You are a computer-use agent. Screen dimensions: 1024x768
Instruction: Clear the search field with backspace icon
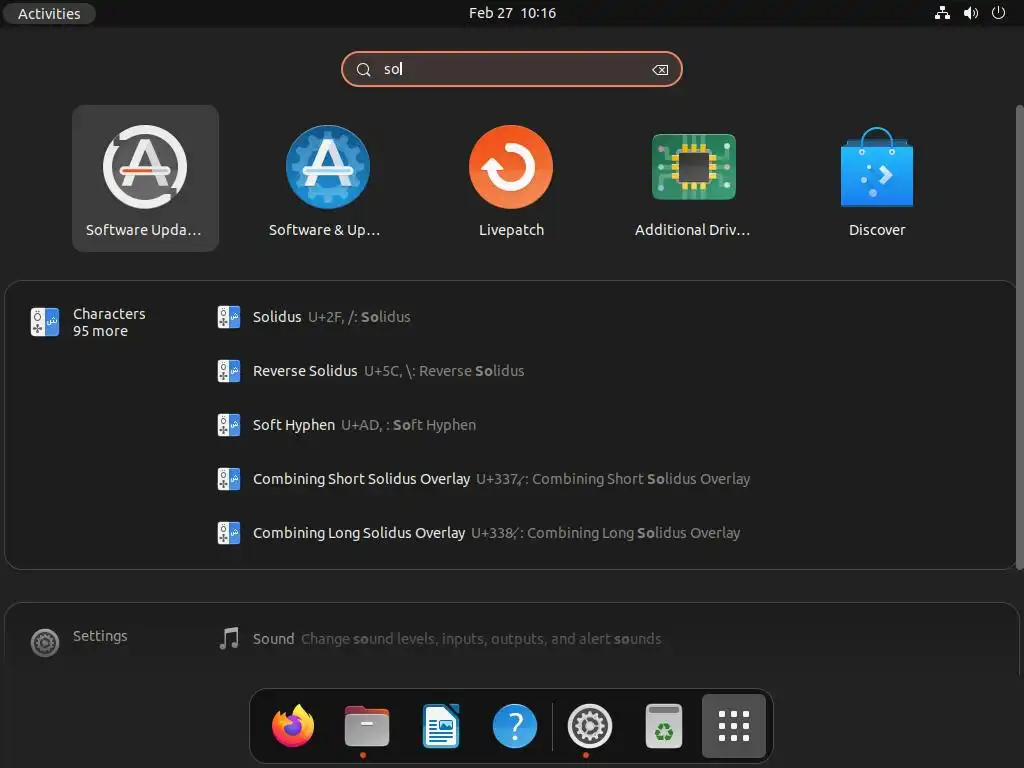click(x=660, y=70)
